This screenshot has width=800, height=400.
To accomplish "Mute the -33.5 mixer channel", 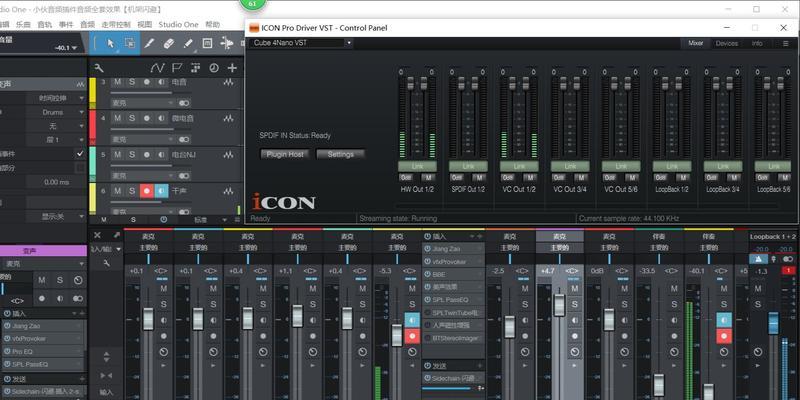I will [674, 289].
